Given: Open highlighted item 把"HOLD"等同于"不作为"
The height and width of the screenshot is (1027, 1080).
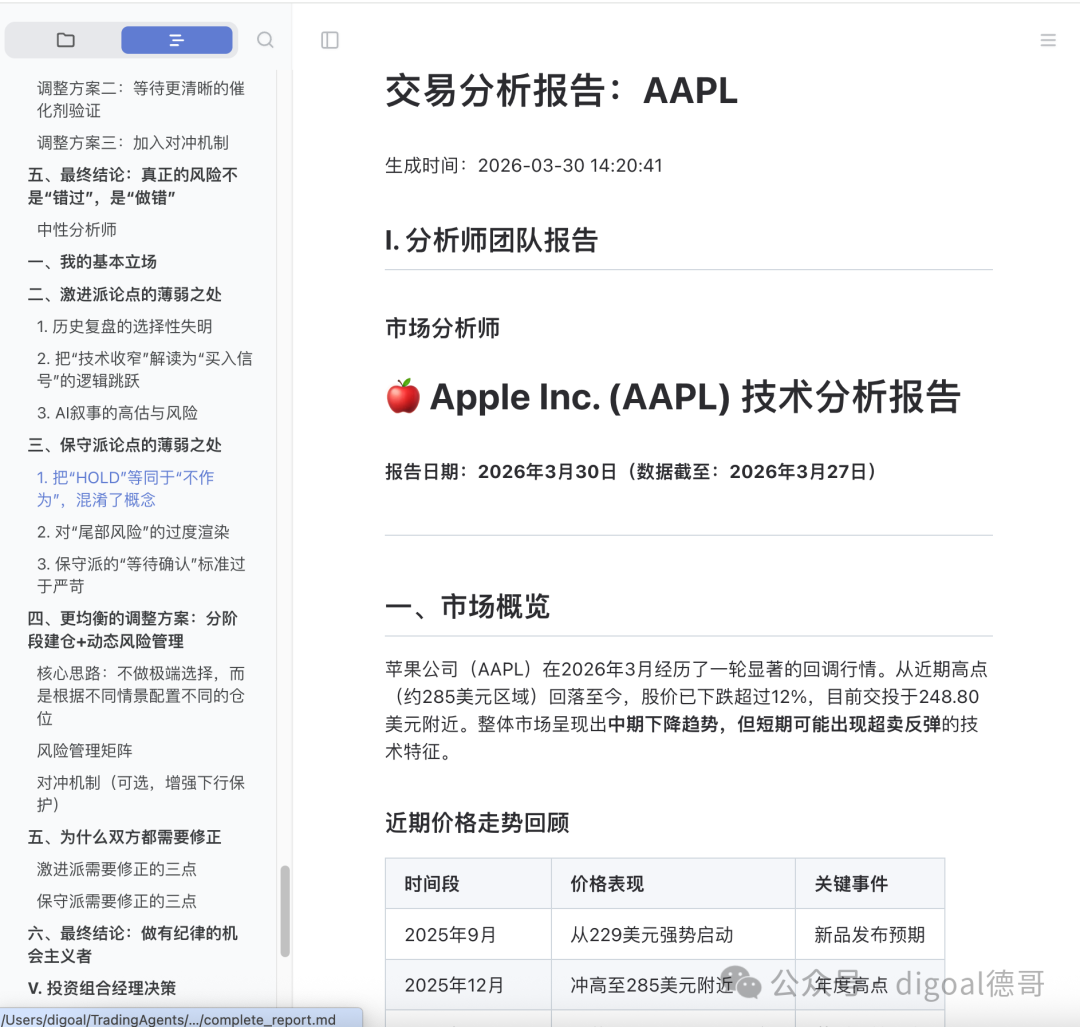Looking at the screenshot, I should pos(125,488).
